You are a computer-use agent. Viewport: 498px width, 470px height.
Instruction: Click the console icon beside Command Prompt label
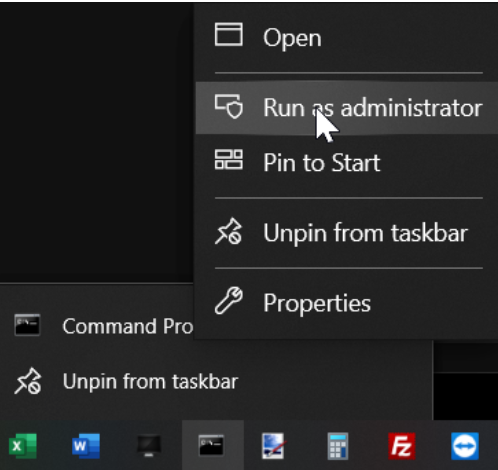(x=27, y=324)
